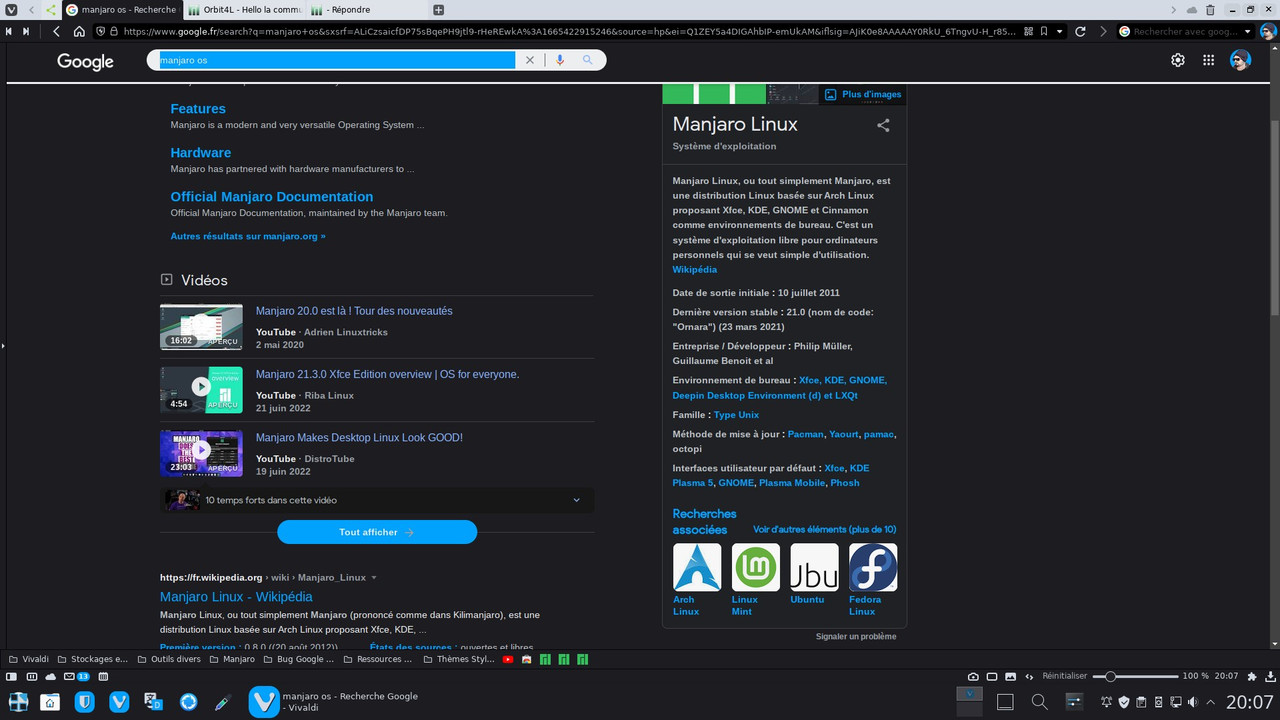Open the taskbar search magnifier

[x=1039, y=702]
